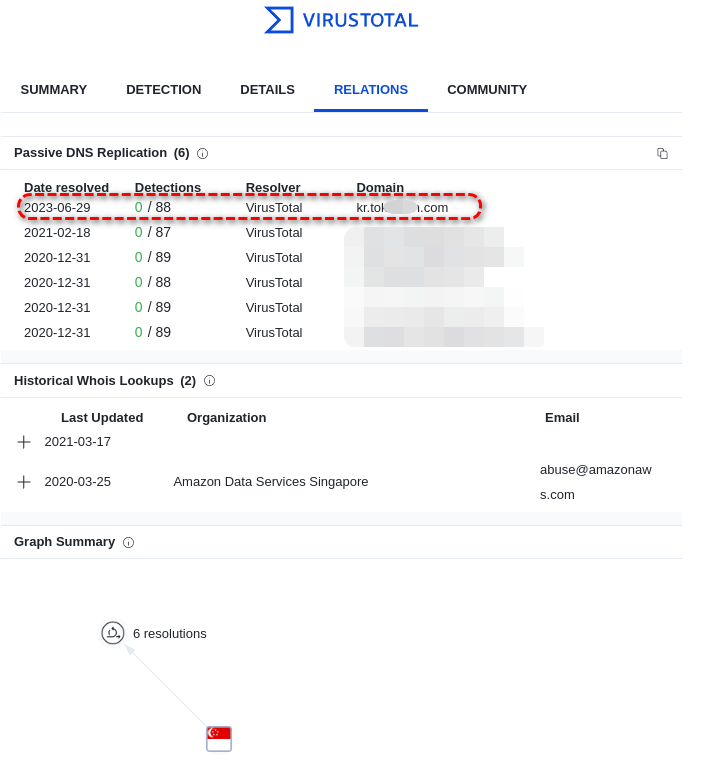Click the Singapore flag graph node
This screenshot has height=772, width=716.
coord(219,739)
